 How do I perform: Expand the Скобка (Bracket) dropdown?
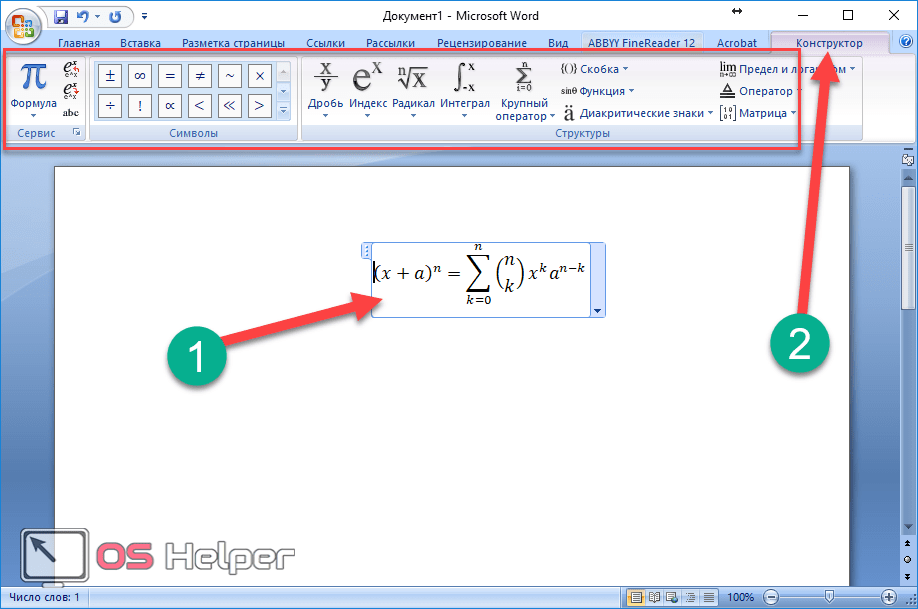(594, 69)
